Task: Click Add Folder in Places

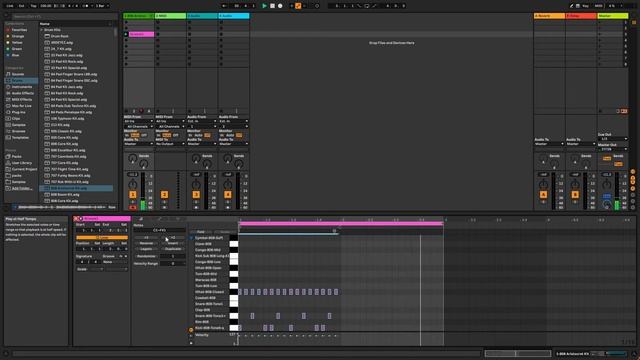Action: tap(21, 189)
